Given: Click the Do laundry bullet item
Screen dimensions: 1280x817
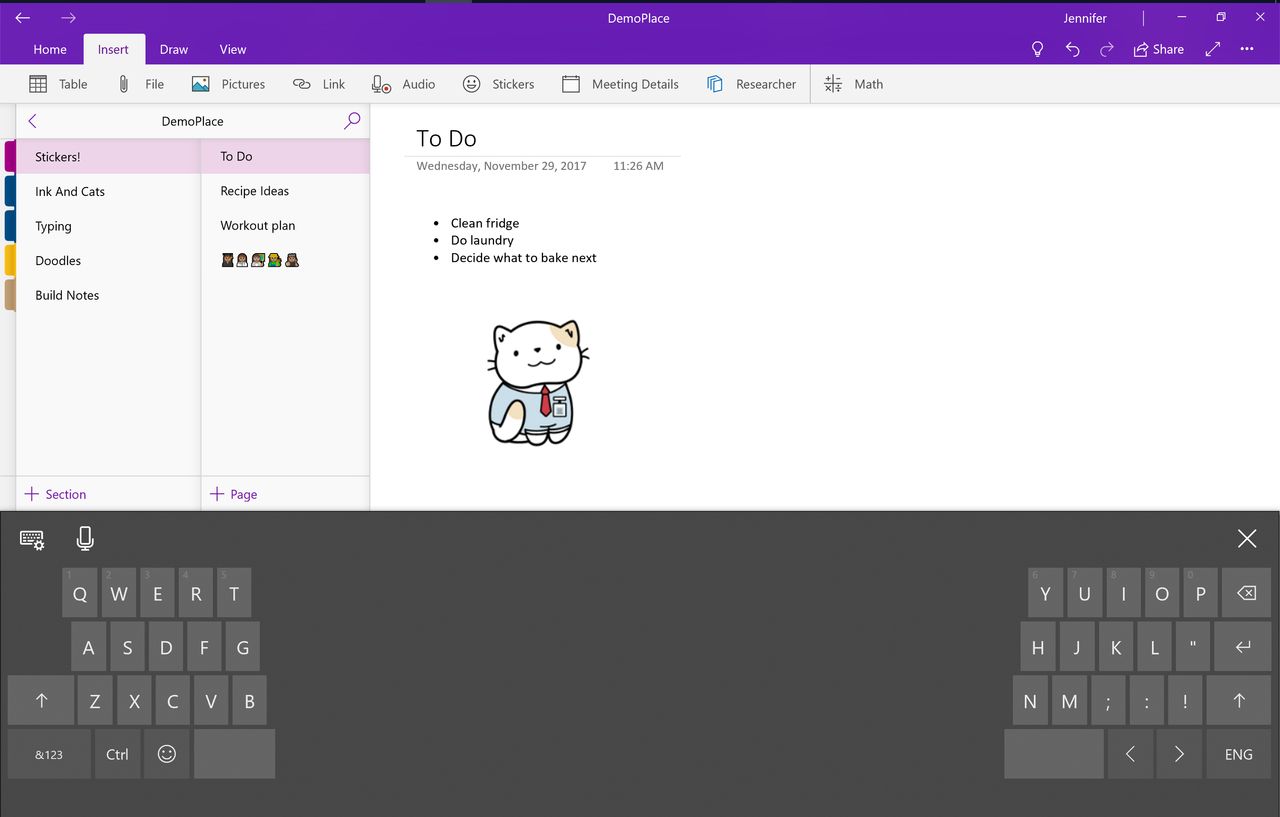Looking at the screenshot, I should [482, 240].
